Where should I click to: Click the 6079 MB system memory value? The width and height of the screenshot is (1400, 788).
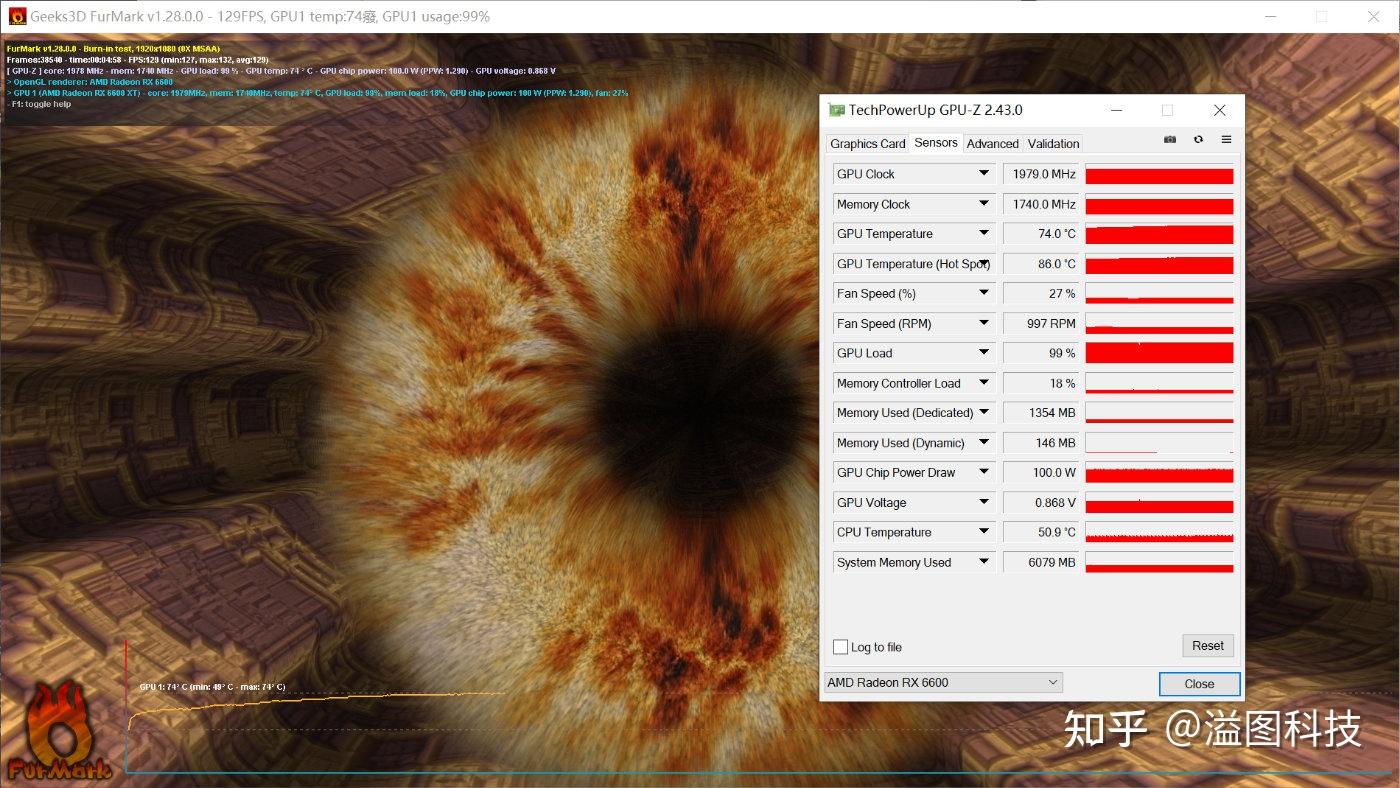coord(1041,562)
